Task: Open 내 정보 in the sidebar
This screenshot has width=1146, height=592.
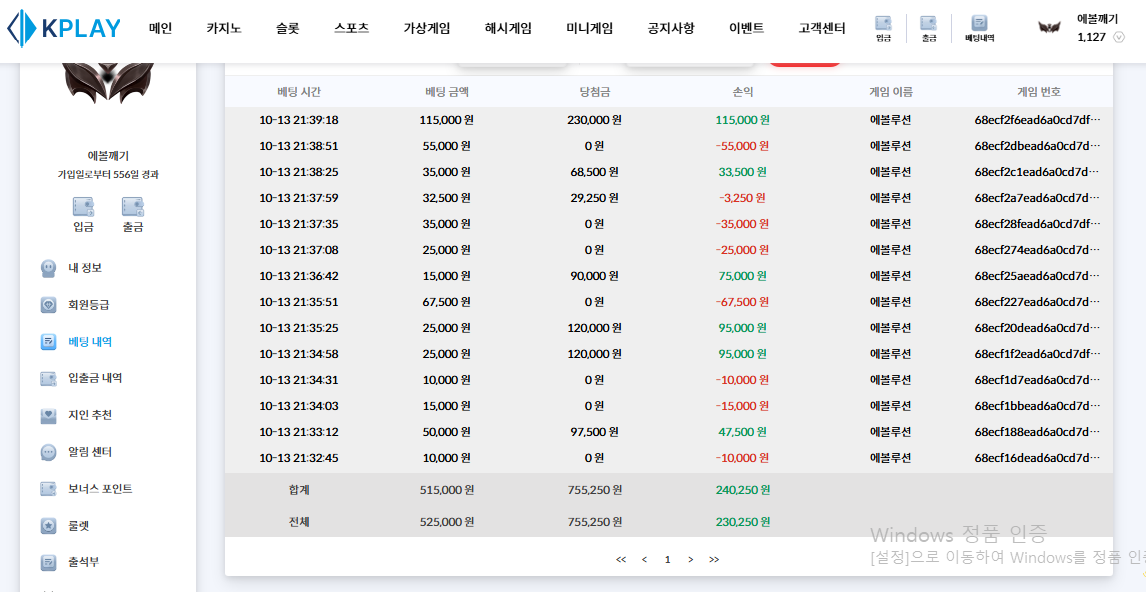Action: click(84, 268)
